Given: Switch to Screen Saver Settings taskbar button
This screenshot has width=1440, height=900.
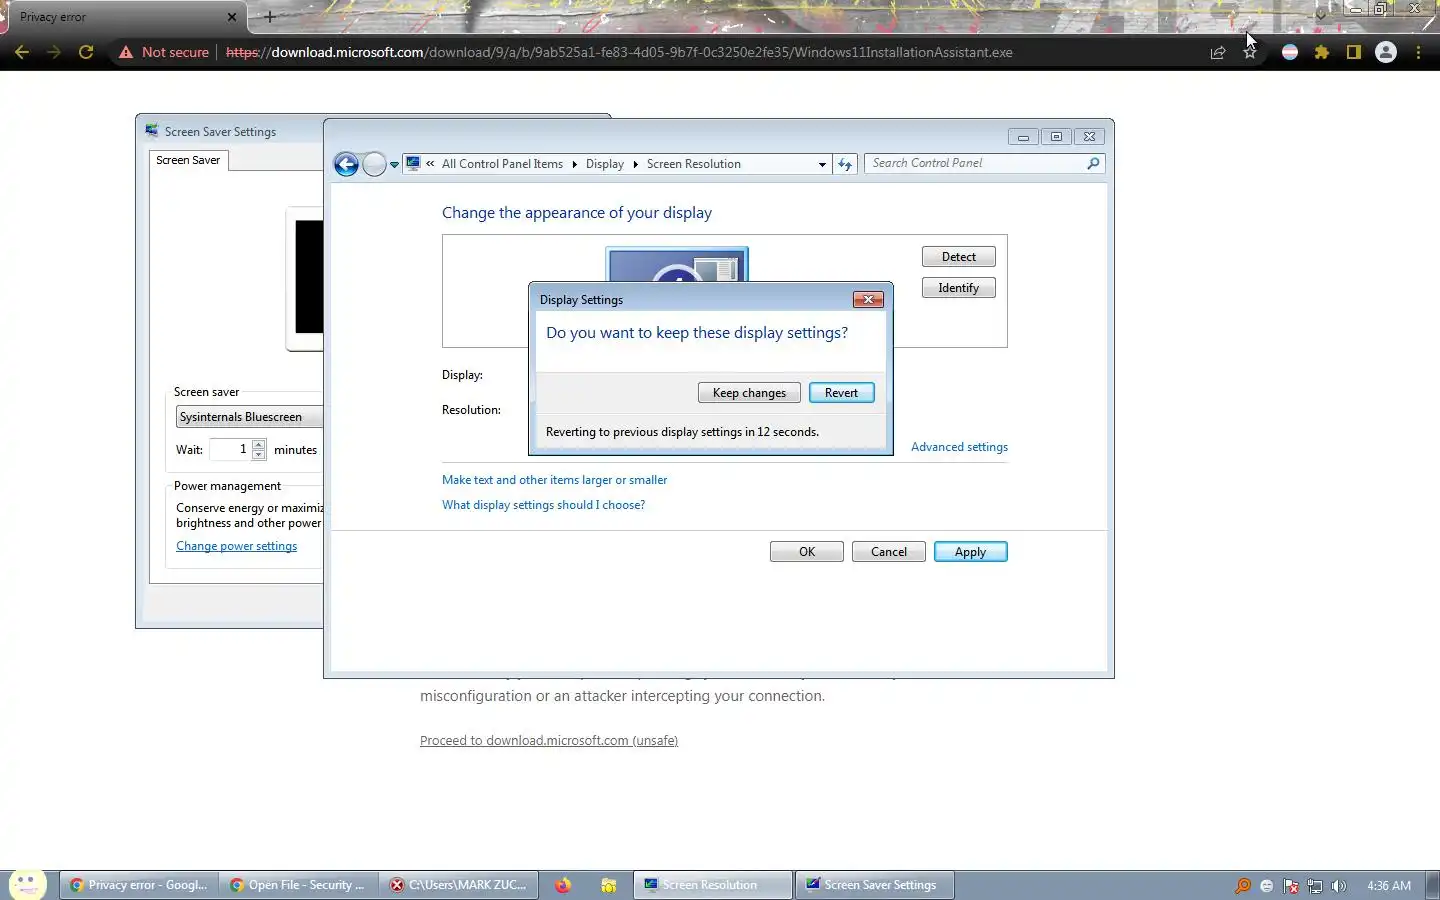Looking at the screenshot, I should click(874, 885).
